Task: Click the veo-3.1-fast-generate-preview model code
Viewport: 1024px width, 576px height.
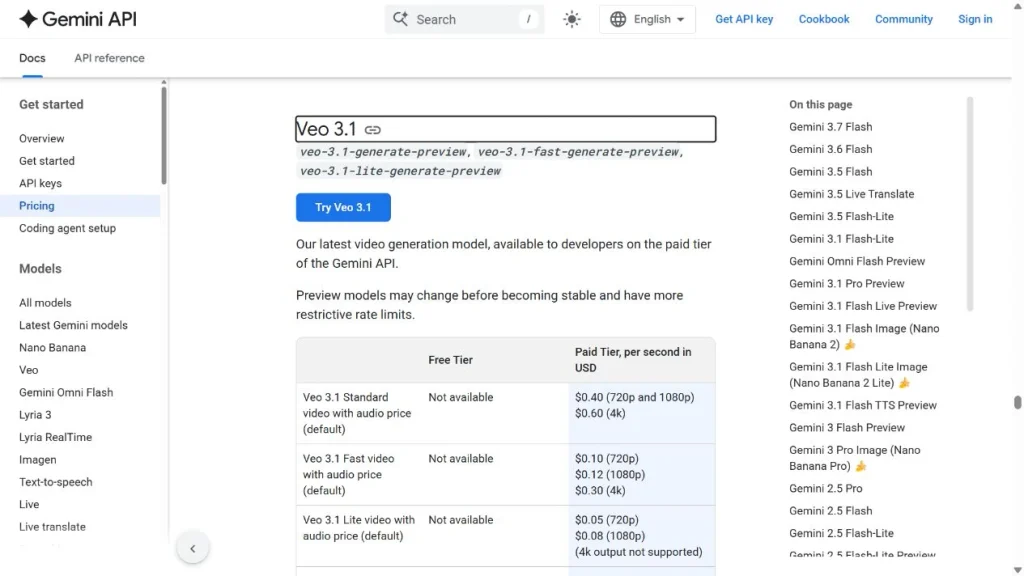Action: click(578, 152)
